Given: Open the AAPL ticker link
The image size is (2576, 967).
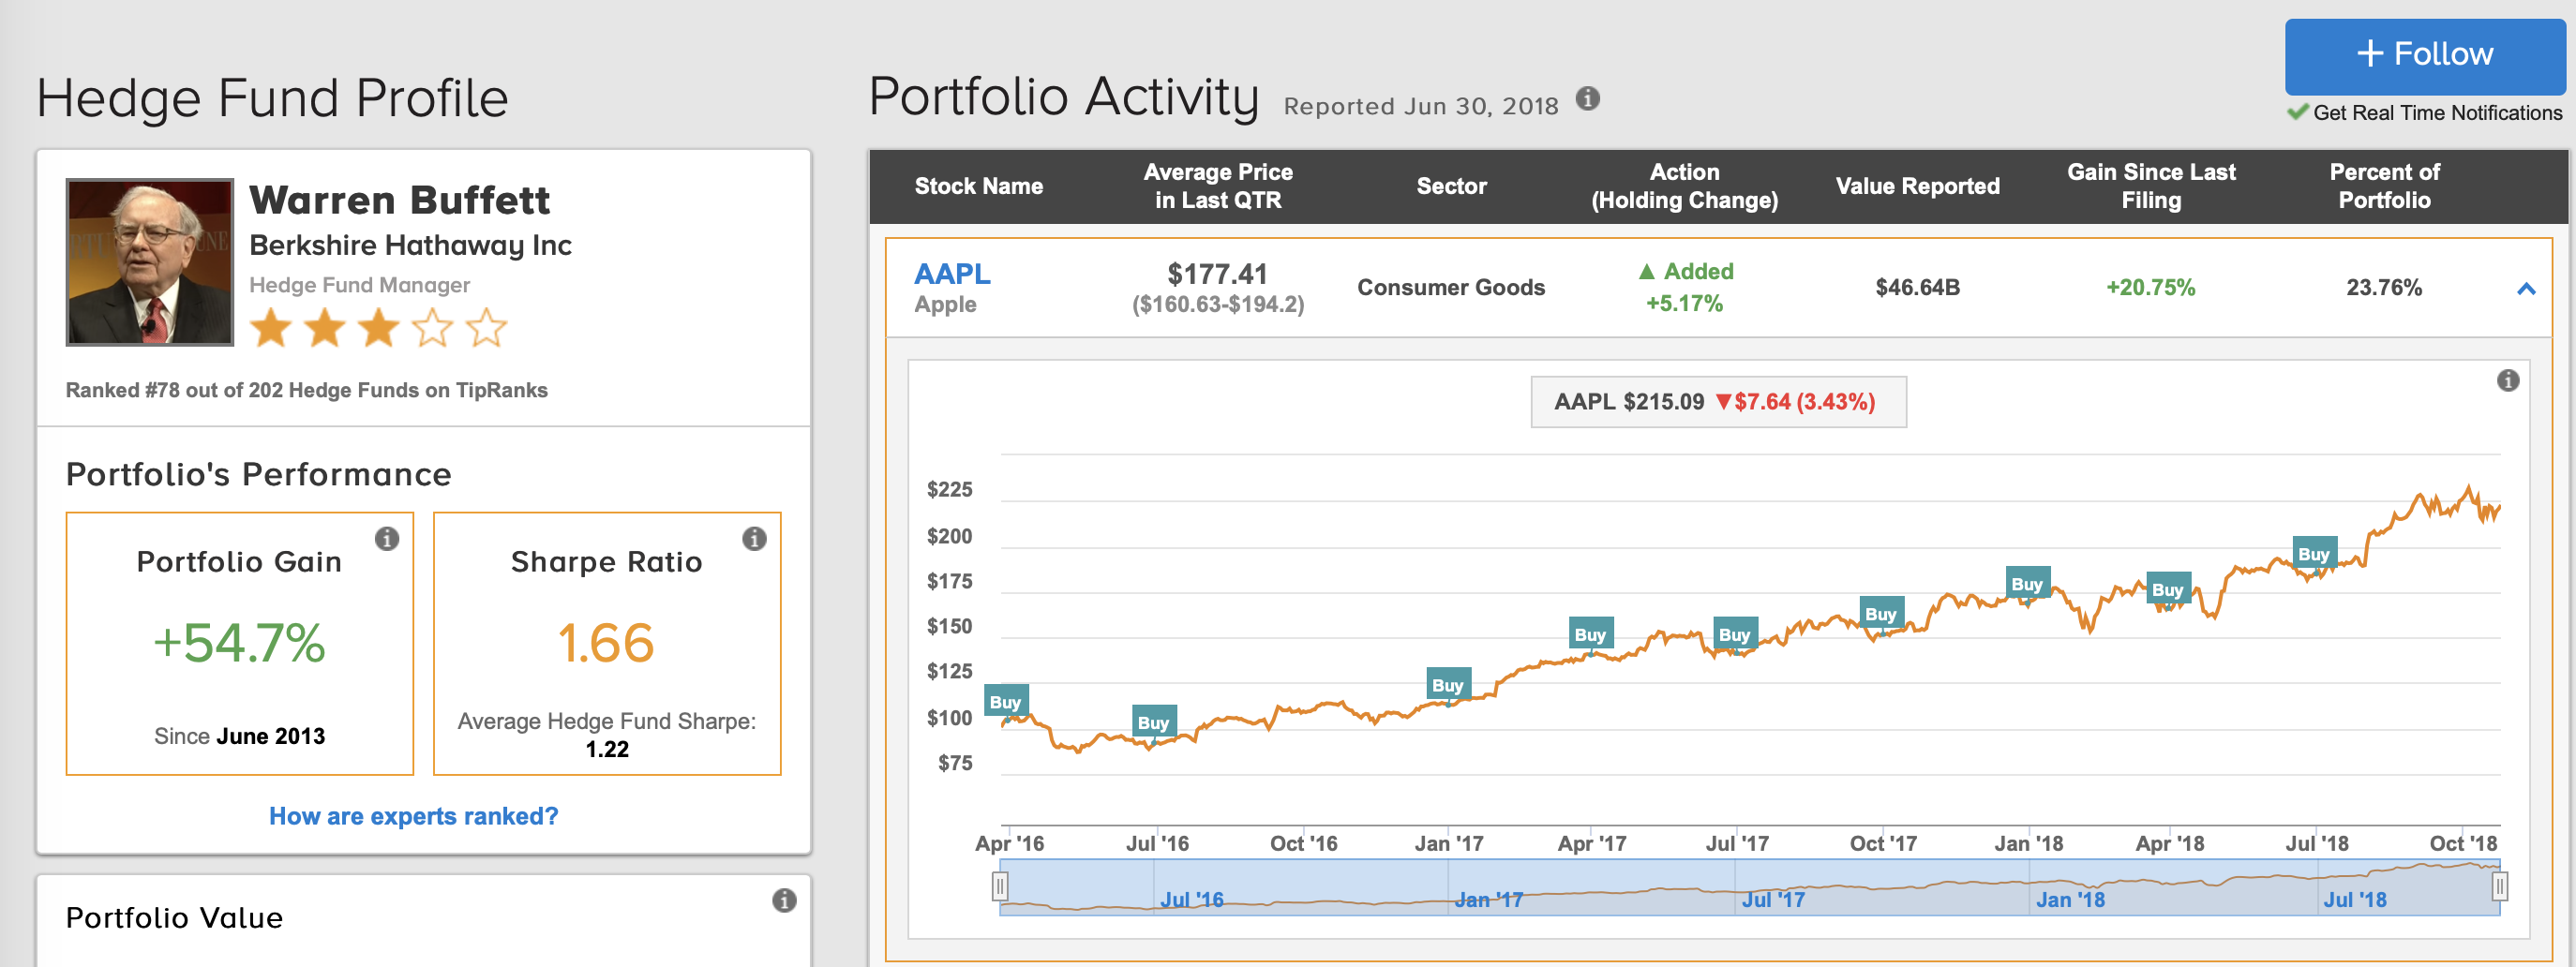Looking at the screenshot, I should (x=952, y=274).
